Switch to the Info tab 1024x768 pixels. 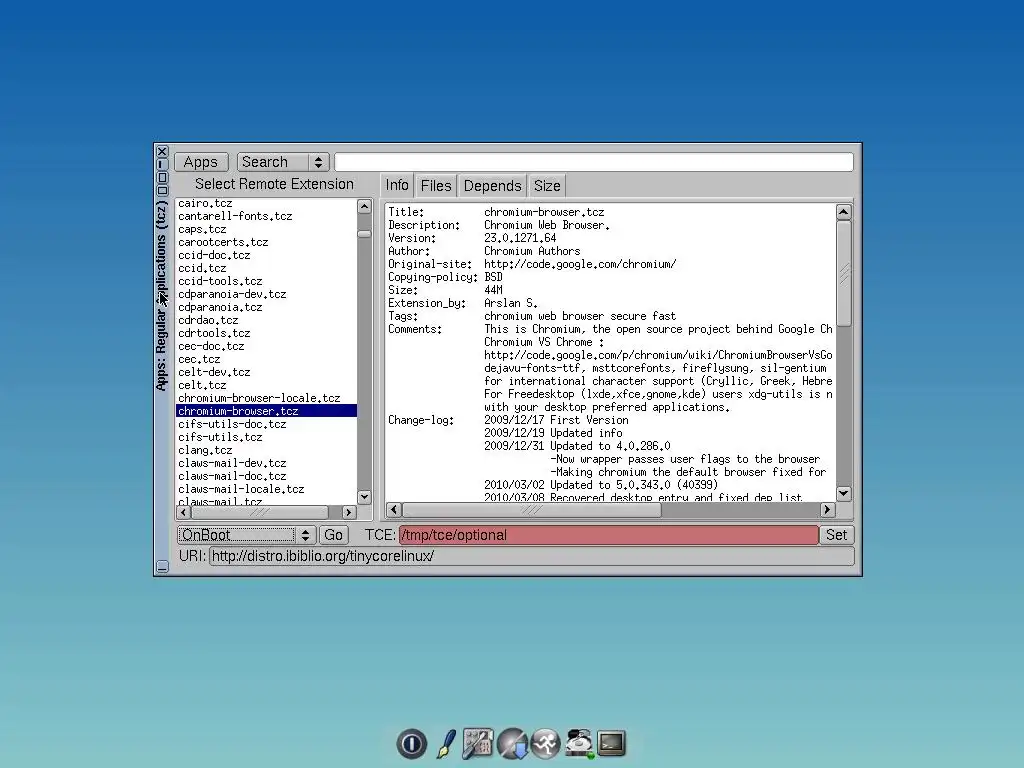pos(397,185)
